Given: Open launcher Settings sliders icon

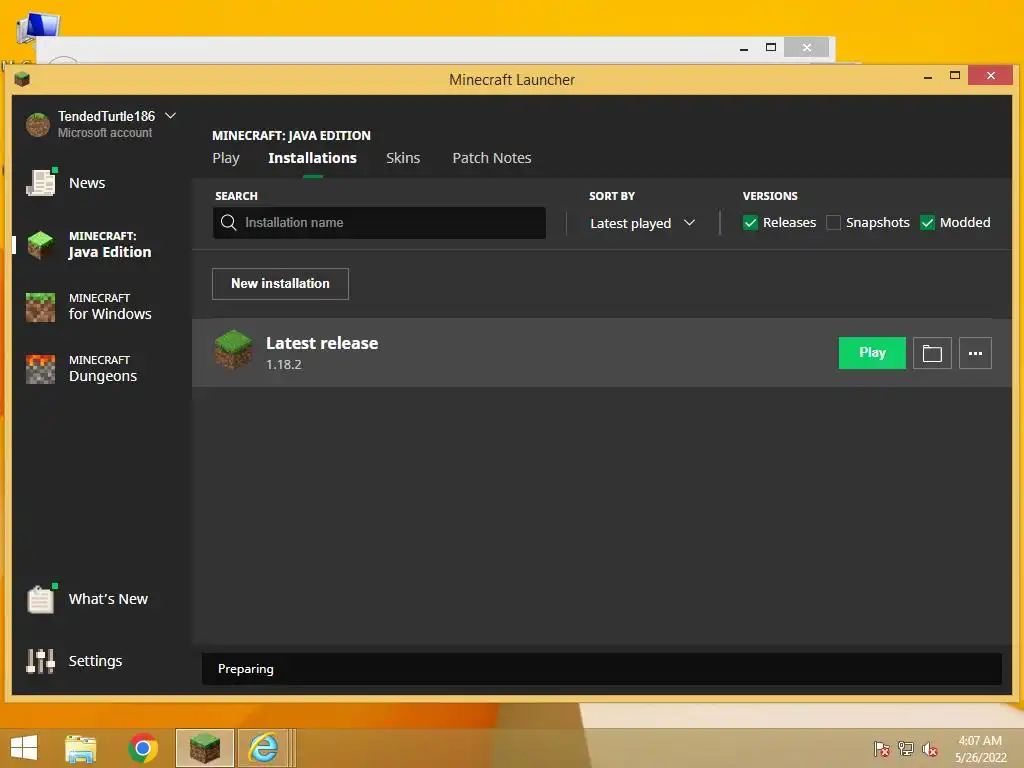Looking at the screenshot, I should pos(40,661).
